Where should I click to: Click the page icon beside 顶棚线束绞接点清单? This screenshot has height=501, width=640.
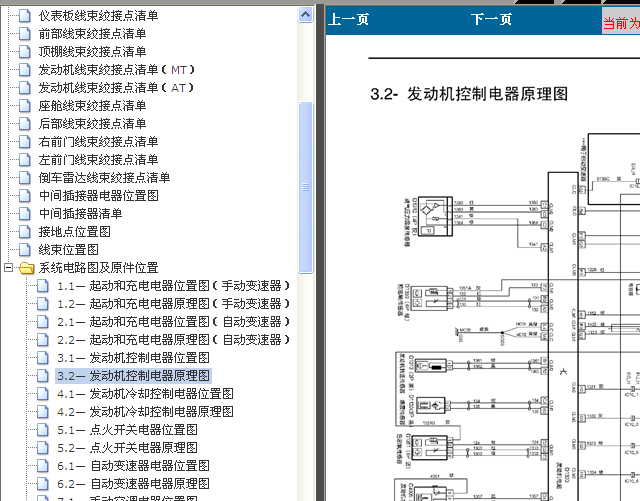[x=24, y=52]
